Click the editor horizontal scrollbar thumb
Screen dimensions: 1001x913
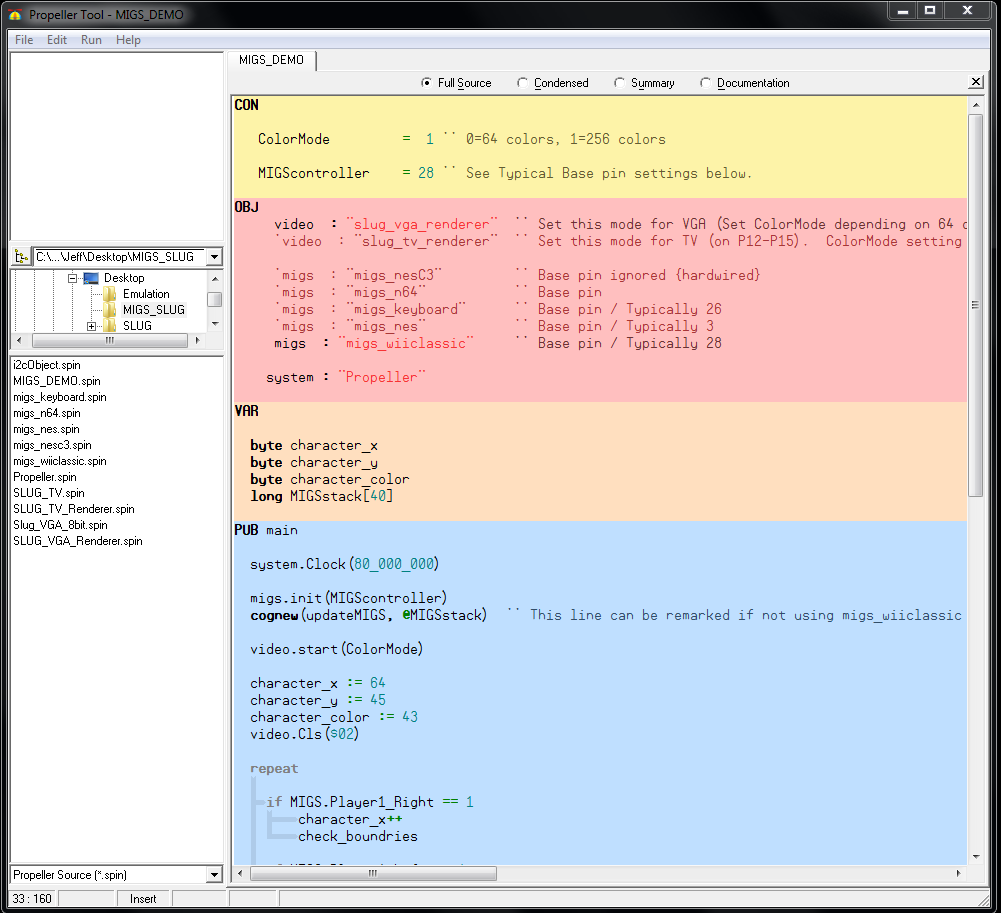point(372,873)
